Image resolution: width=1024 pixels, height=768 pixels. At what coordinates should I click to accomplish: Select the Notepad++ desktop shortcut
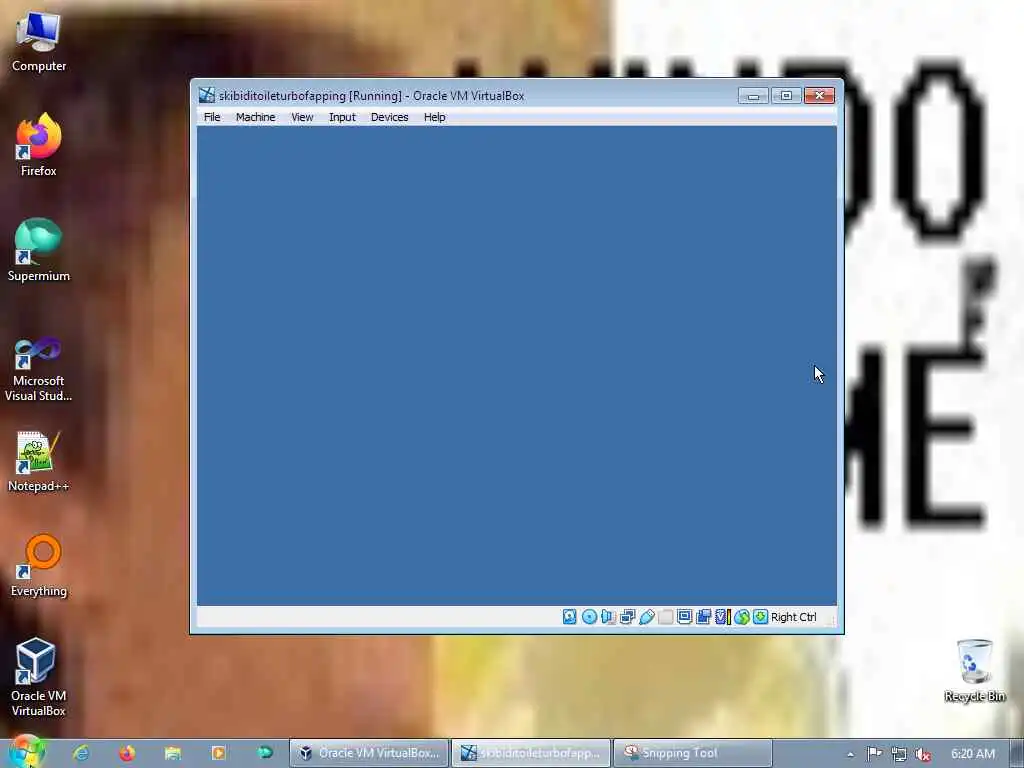tap(39, 460)
